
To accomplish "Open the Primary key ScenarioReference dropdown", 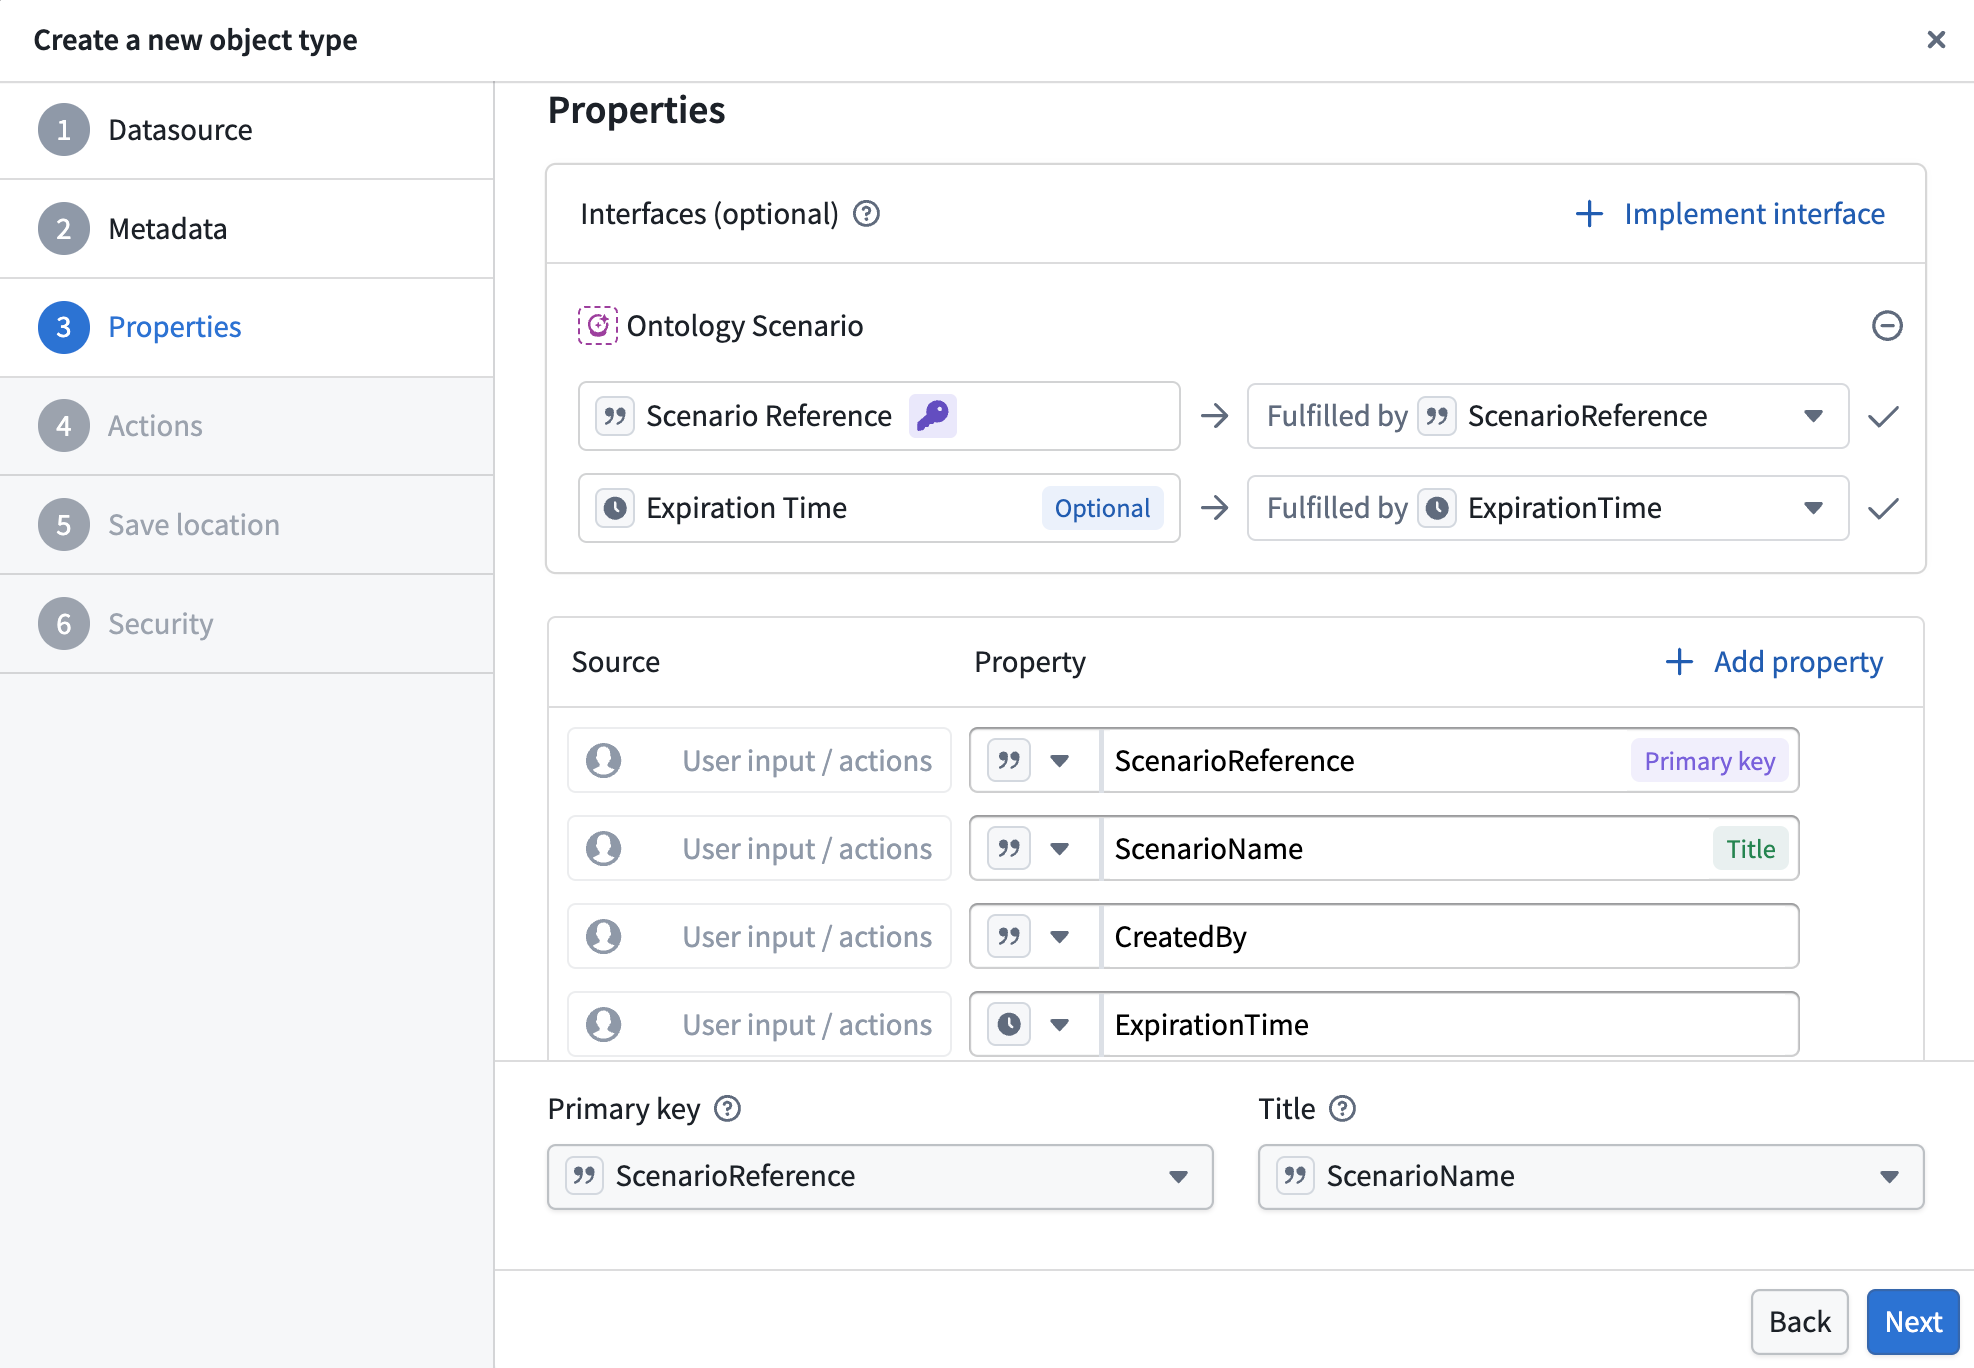I will click(x=880, y=1177).
